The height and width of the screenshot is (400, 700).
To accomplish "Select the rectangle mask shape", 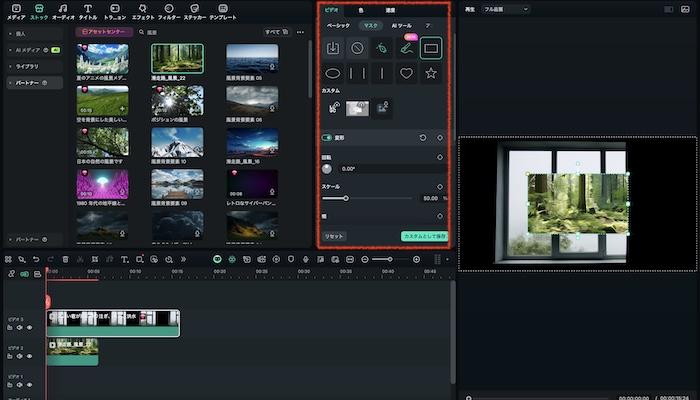I will (x=431, y=47).
